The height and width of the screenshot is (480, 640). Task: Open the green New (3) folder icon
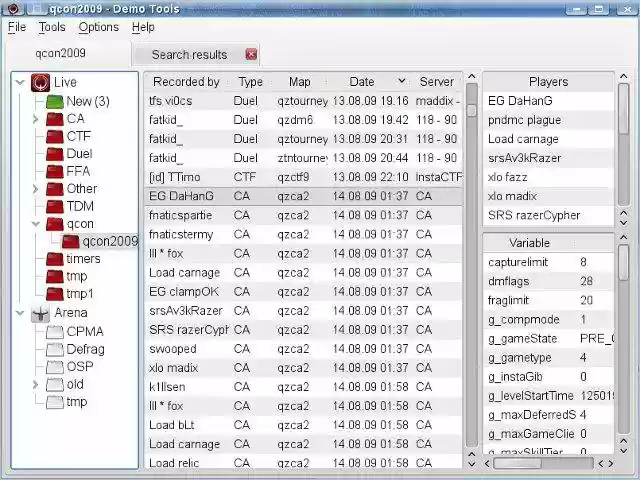(x=55, y=102)
